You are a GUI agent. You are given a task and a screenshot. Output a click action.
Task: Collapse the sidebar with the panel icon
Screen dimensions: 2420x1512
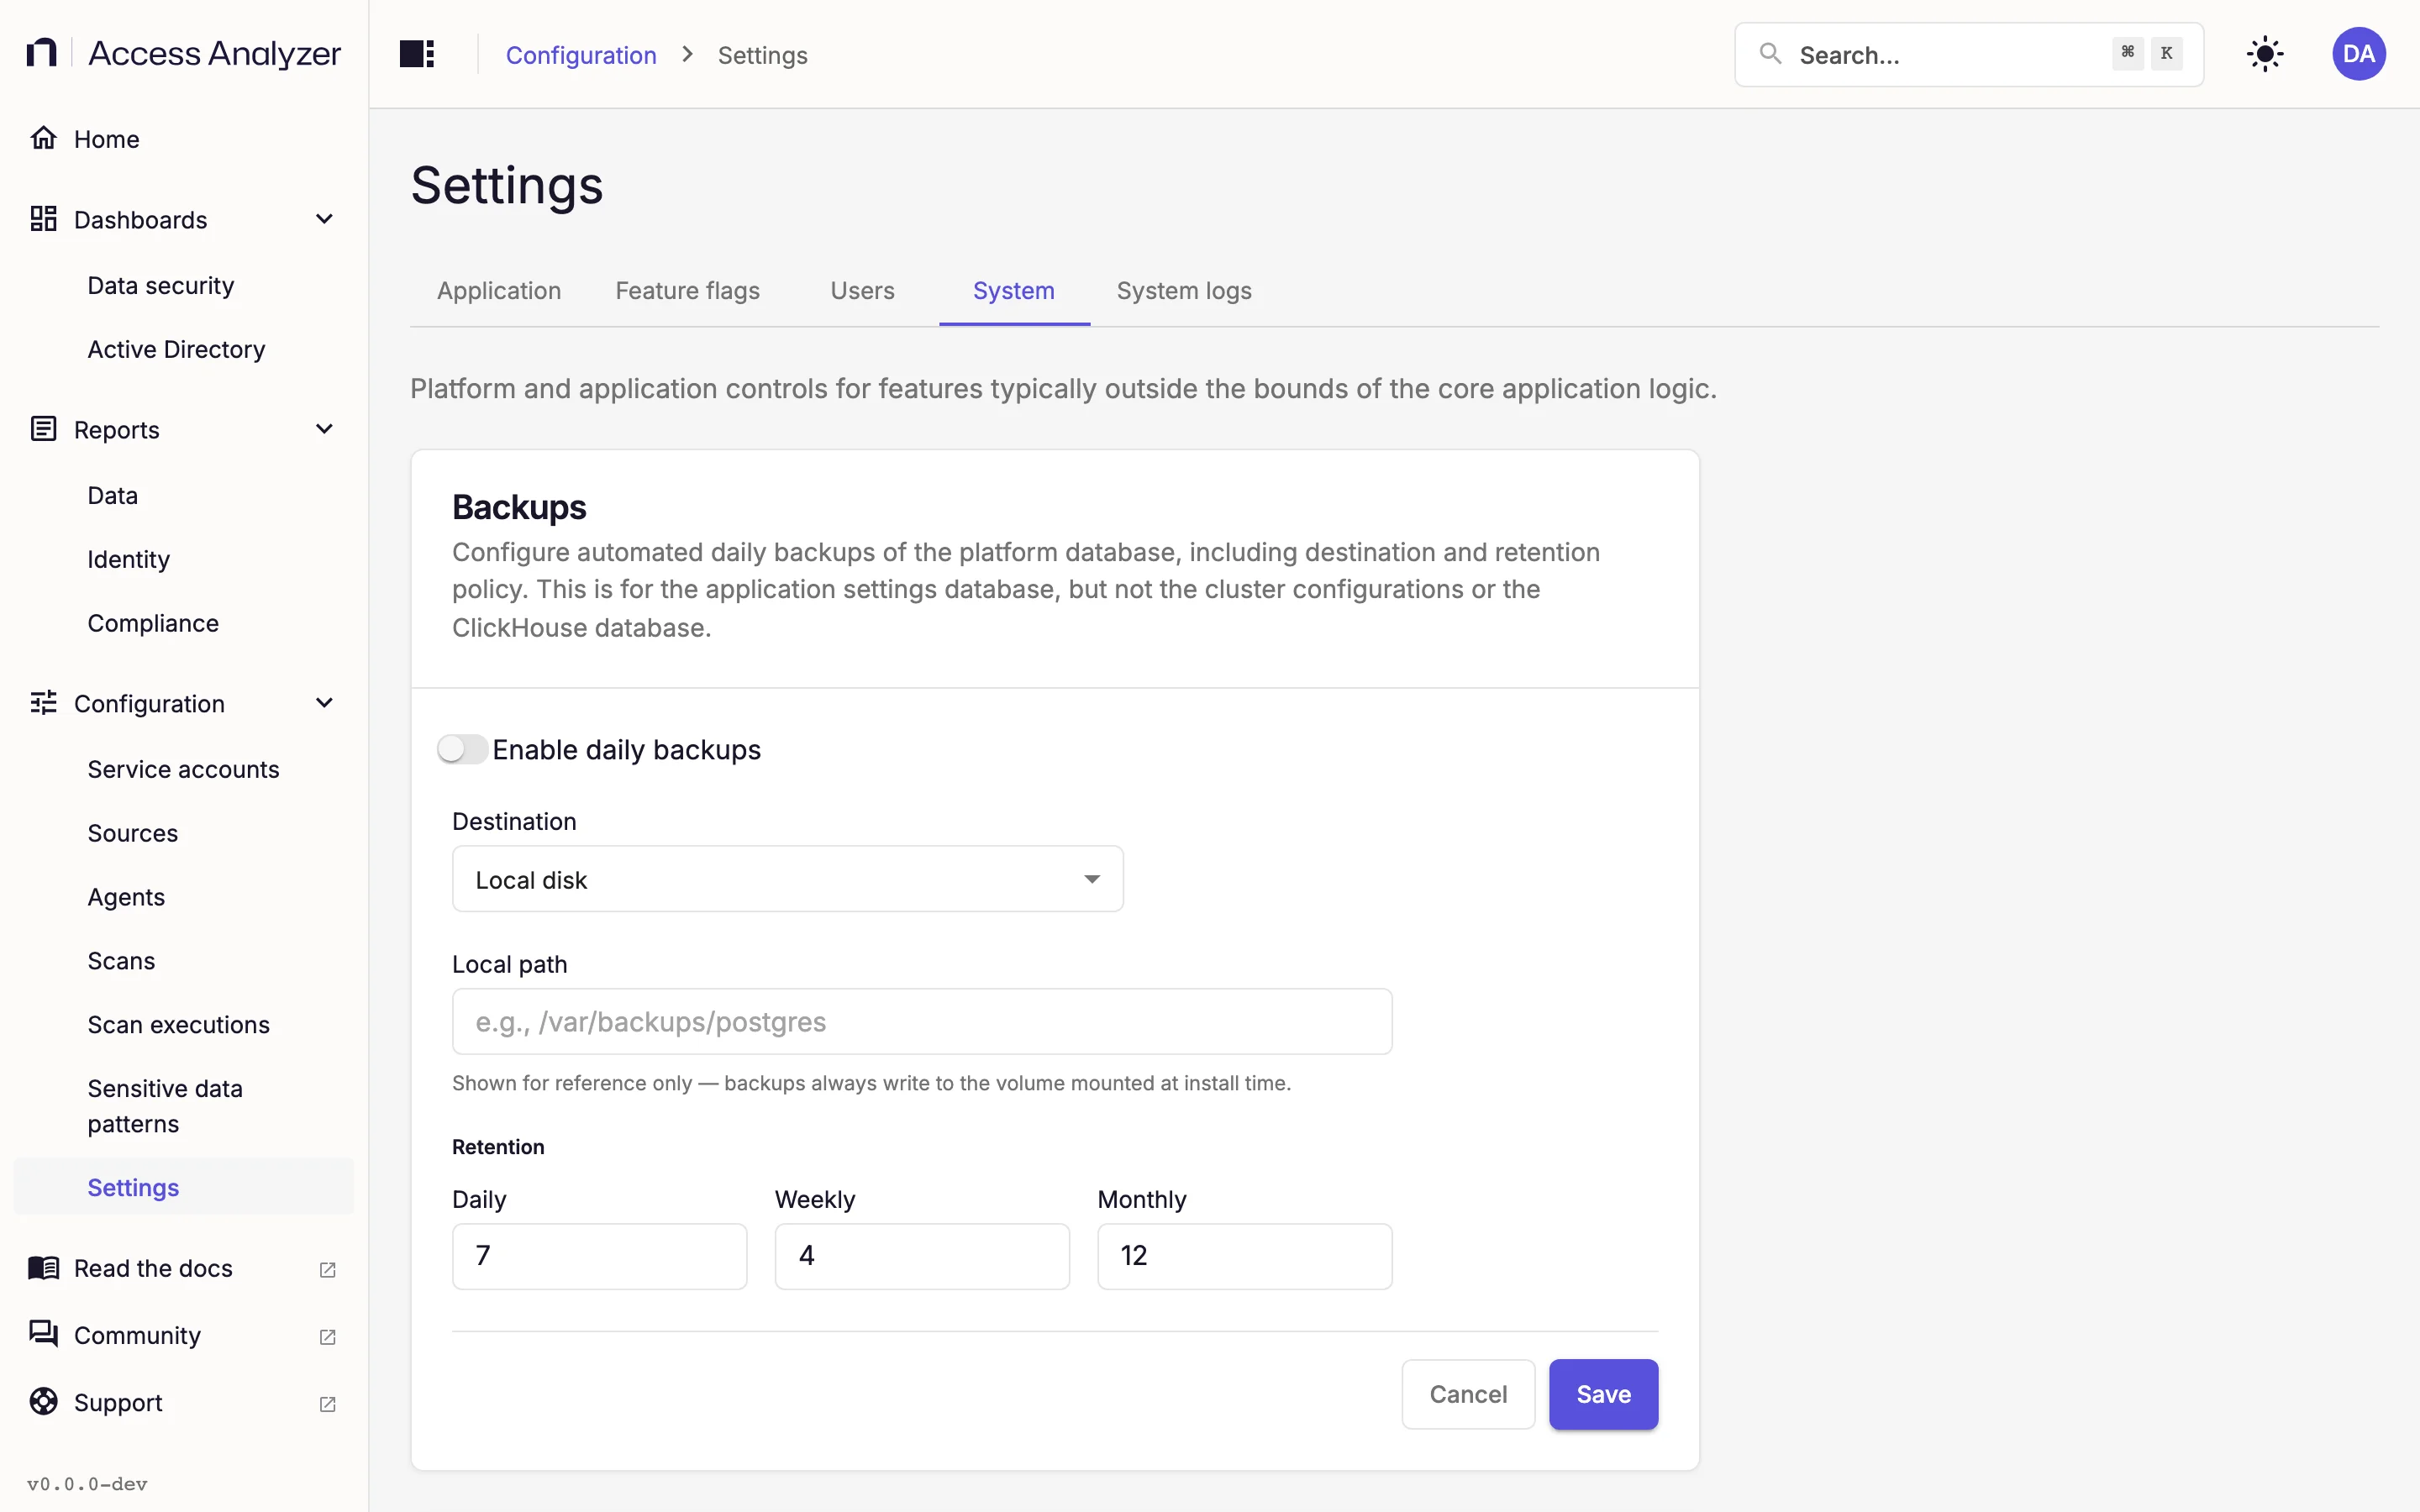tap(417, 54)
